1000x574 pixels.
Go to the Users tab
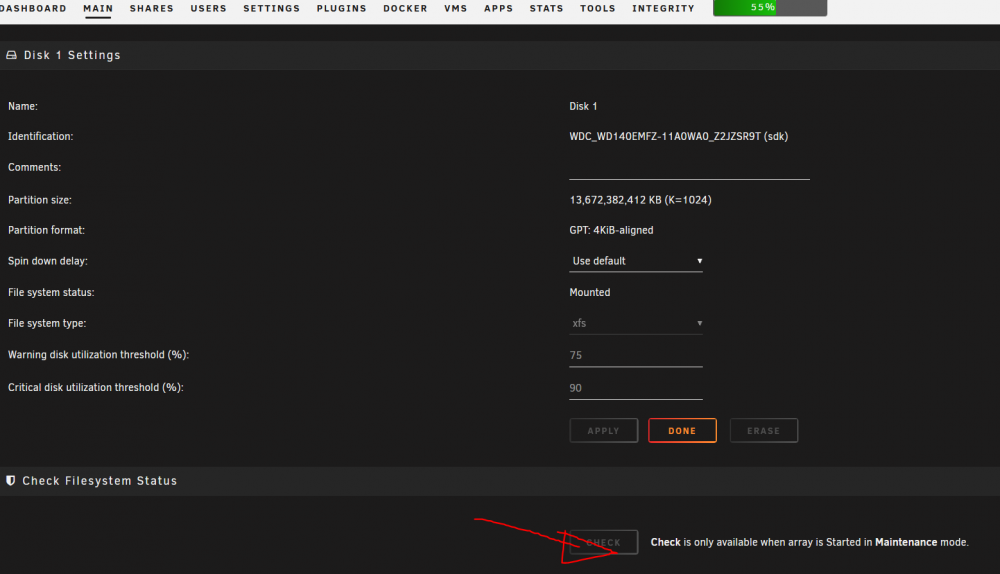pos(208,8)
